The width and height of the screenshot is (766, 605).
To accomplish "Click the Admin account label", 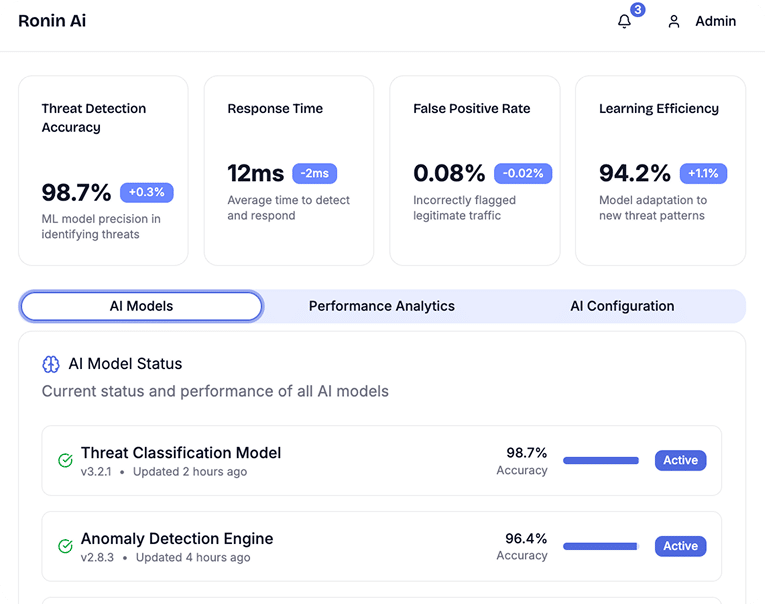I will click(715, 21).
